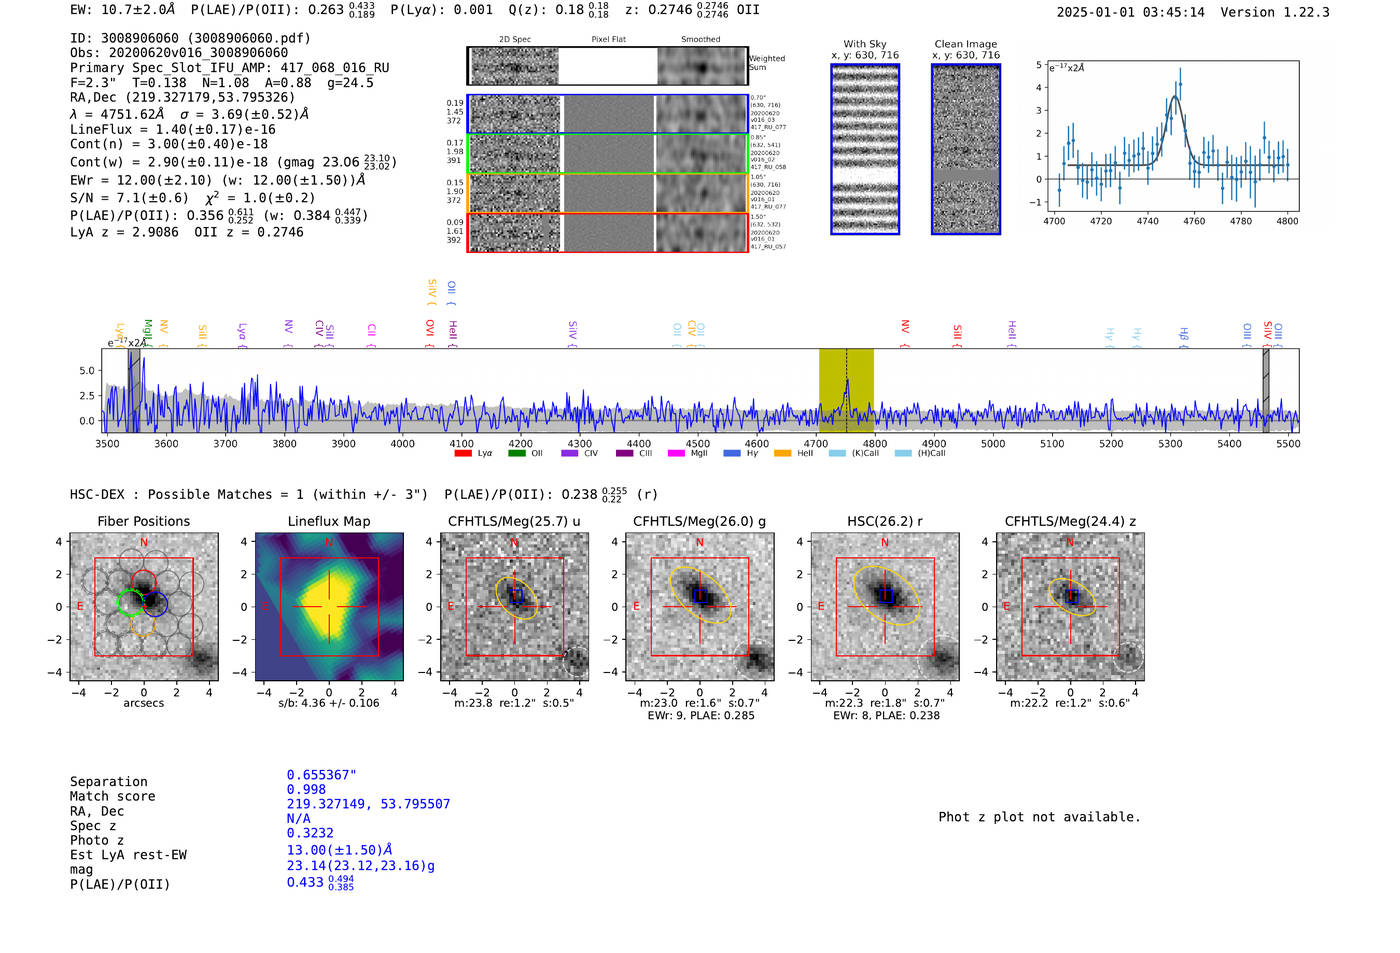Click the LyA z = 2.9086 text
The image size is (1400, 953).
tap(125, 232)
